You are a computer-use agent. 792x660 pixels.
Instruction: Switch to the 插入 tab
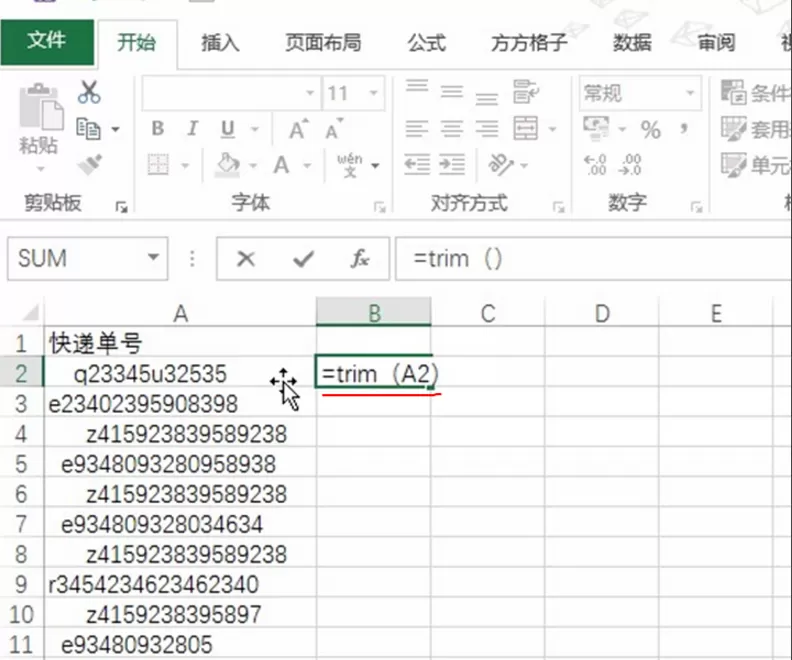pos(220,42)
